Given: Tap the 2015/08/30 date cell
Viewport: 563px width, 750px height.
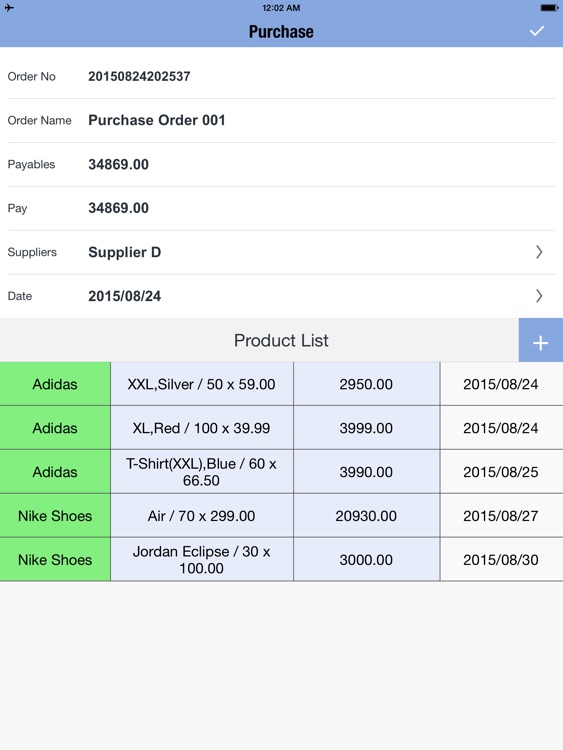Looking at the screenshot, I should (501, 560).
